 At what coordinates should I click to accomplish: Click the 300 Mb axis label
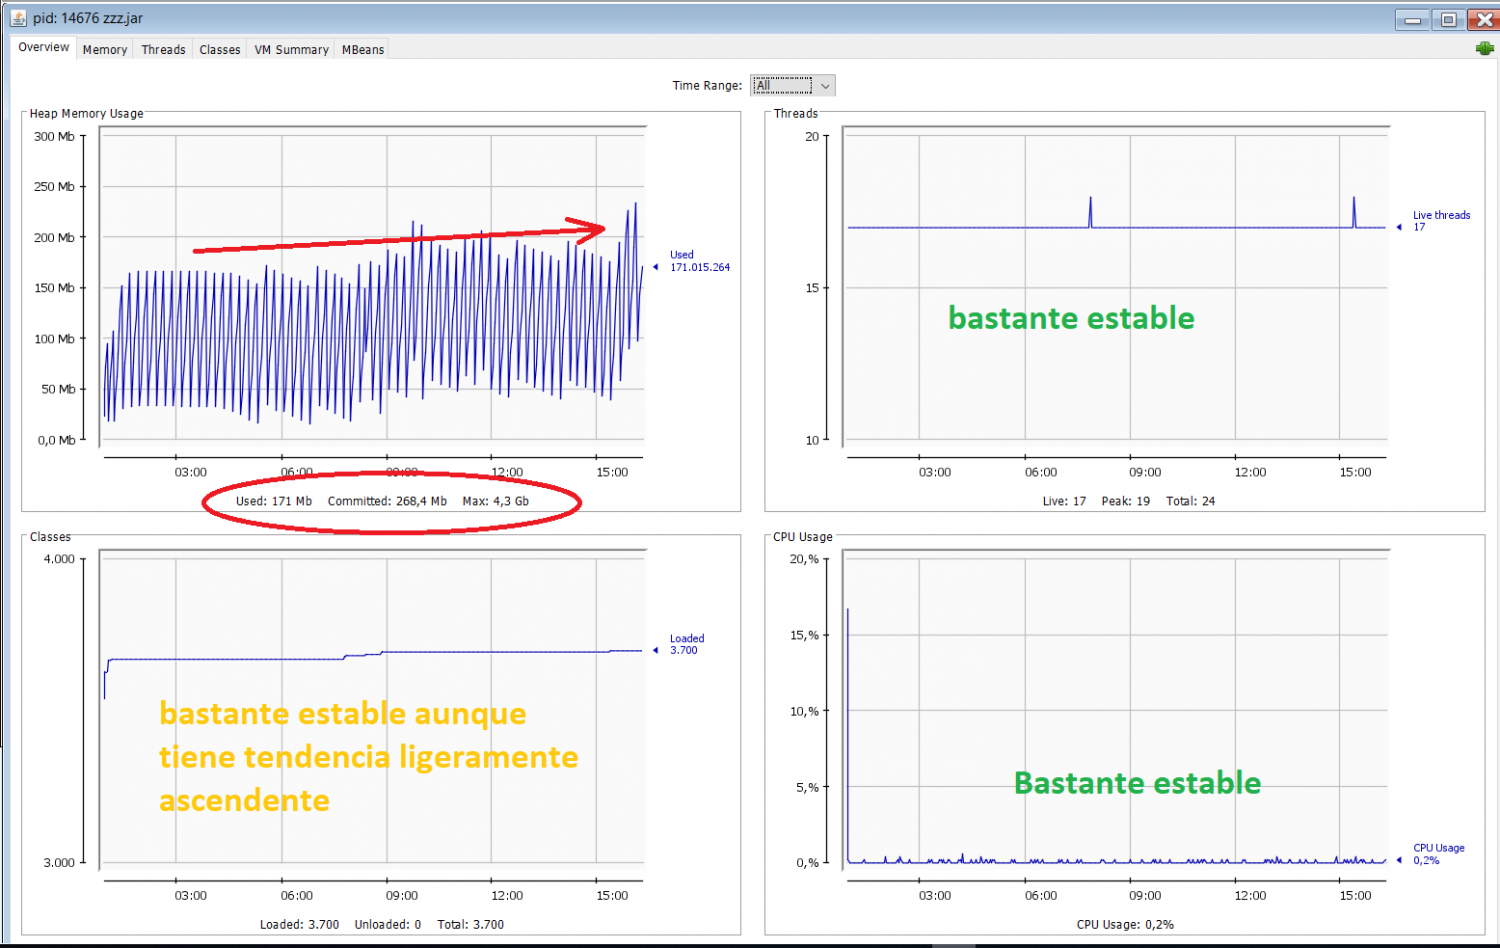coord(54,136)
